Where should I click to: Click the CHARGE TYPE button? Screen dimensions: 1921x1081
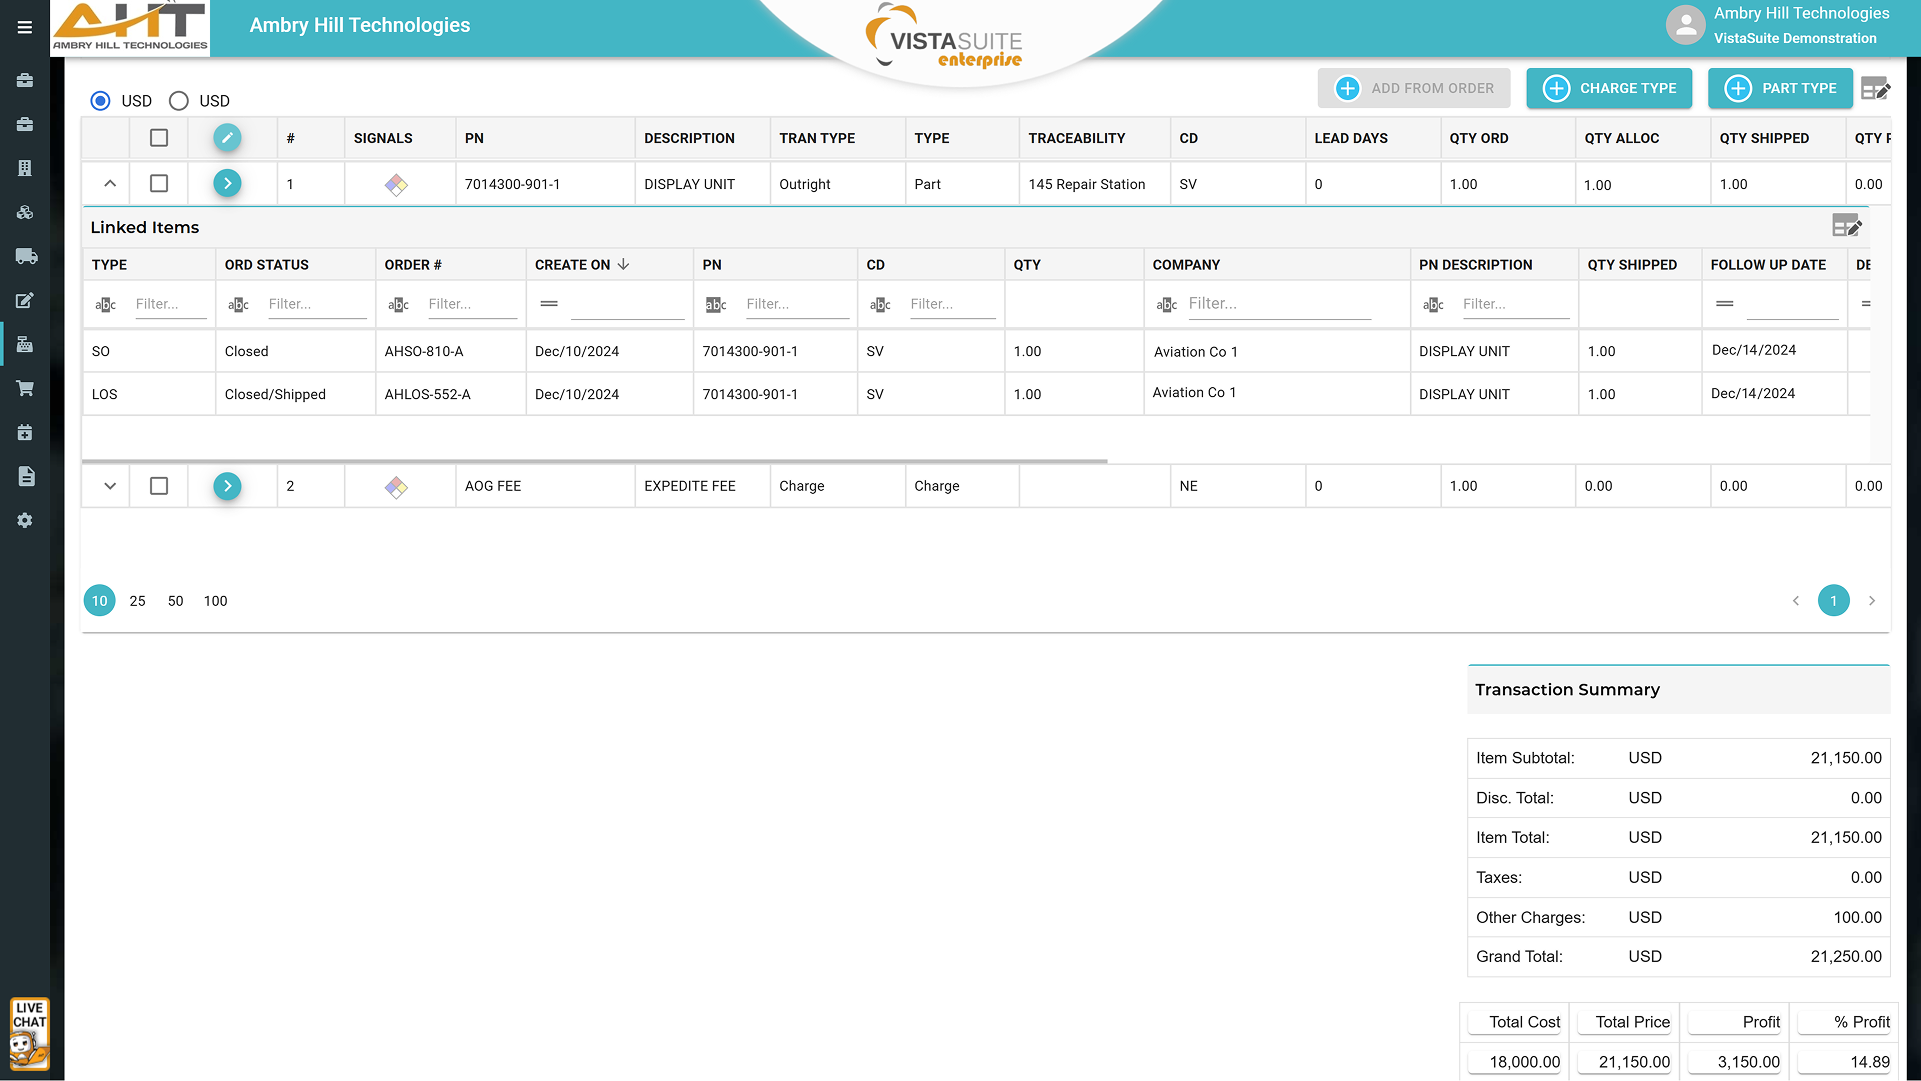(x=1609, y=88)
